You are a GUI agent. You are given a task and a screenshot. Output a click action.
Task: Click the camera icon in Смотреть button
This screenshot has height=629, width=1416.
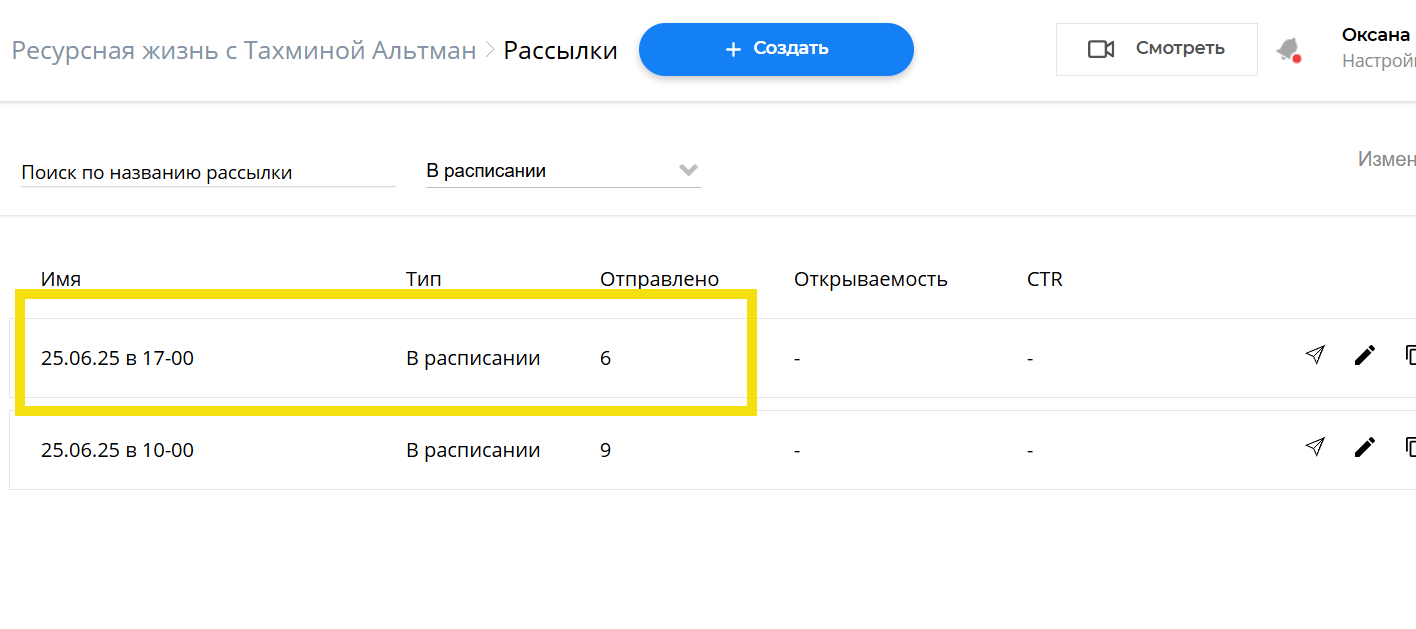(x=1101, y=49)
